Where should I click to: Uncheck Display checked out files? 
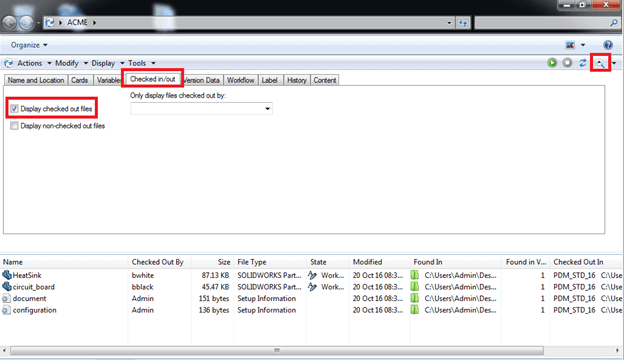click(14, 109)
